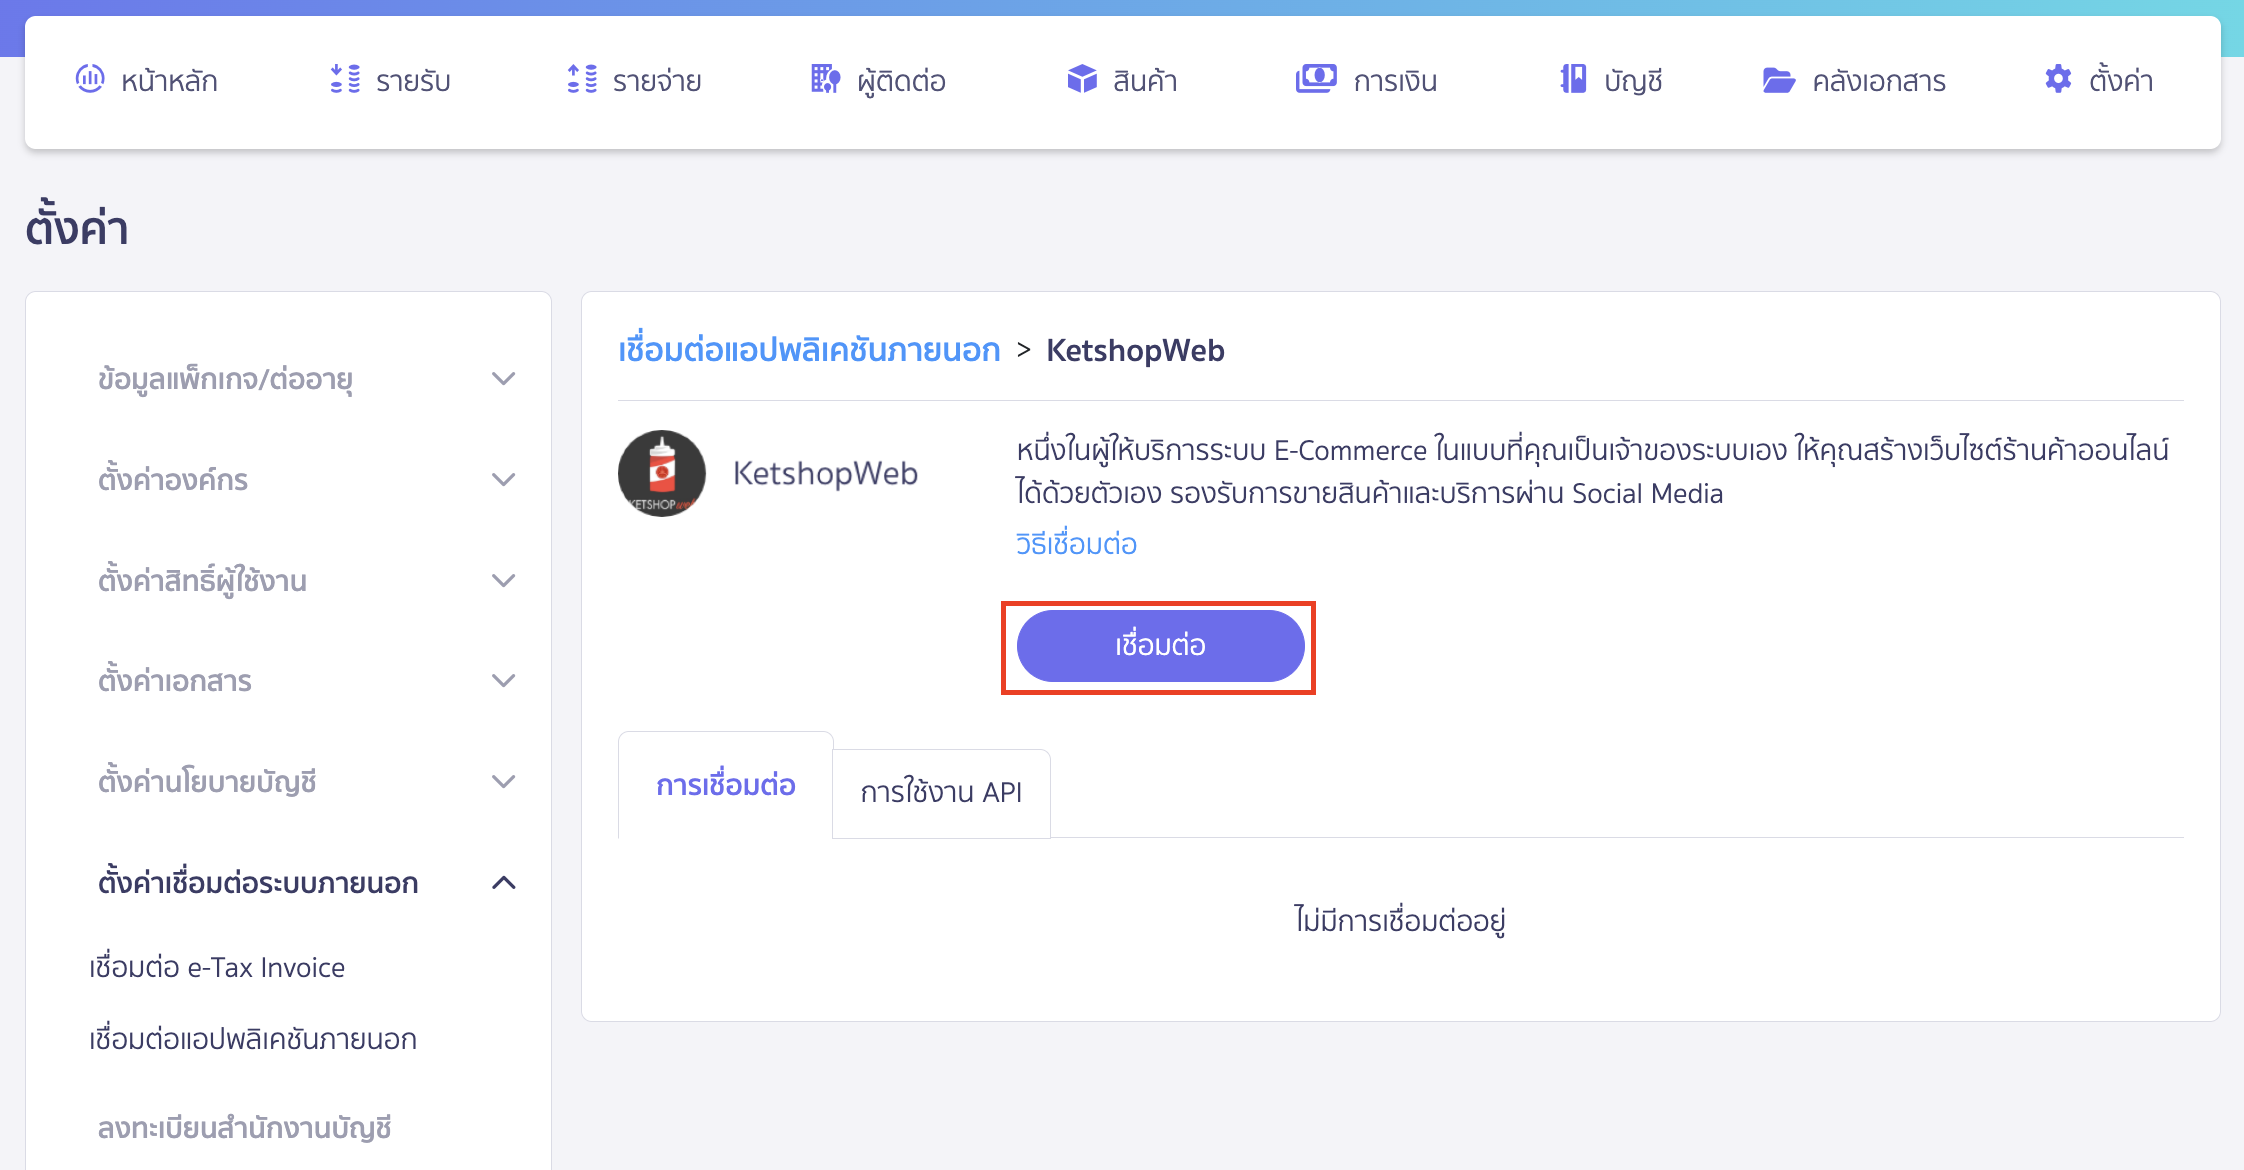The height and width of the screenshot is (1170, 2244).
Task: Open the คลังเอกสาร document folder icon
Action: pos(1779,79)
